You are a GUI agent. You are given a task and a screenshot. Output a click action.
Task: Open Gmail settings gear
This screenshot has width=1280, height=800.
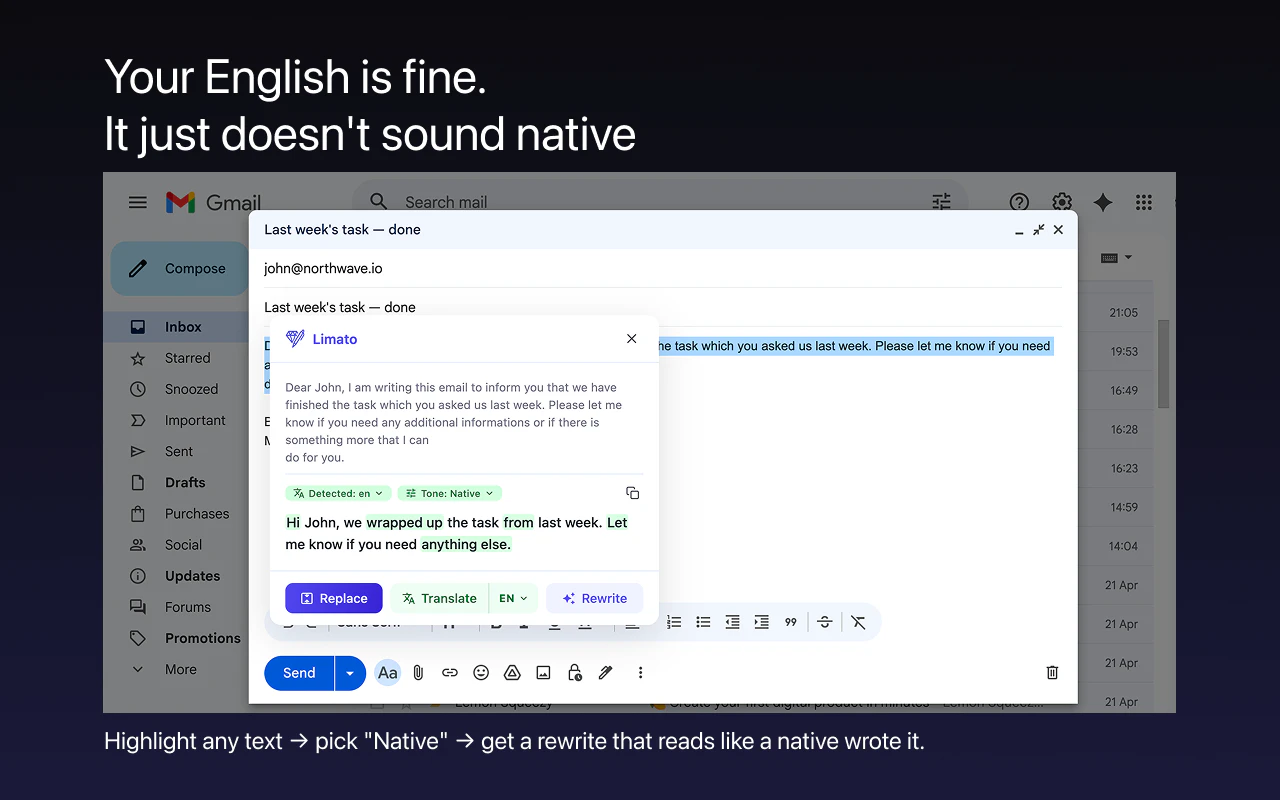pyautogui.click(x=1061, y=202)
